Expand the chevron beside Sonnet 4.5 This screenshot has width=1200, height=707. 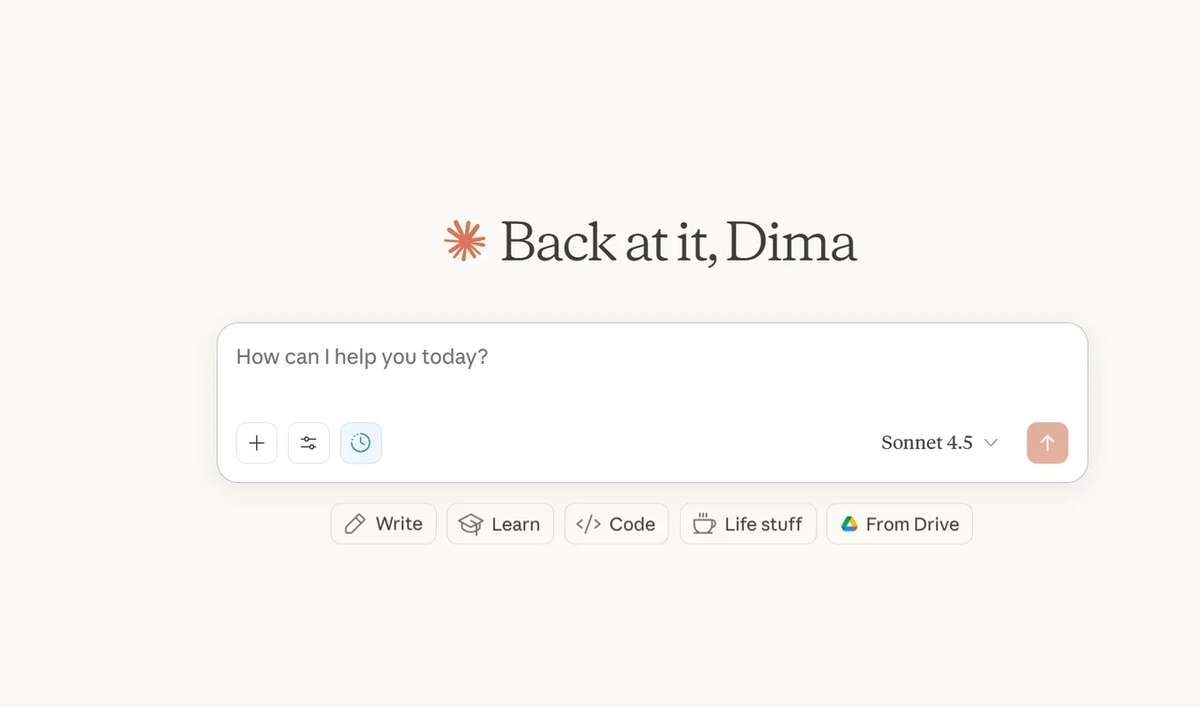coord(991,443)
